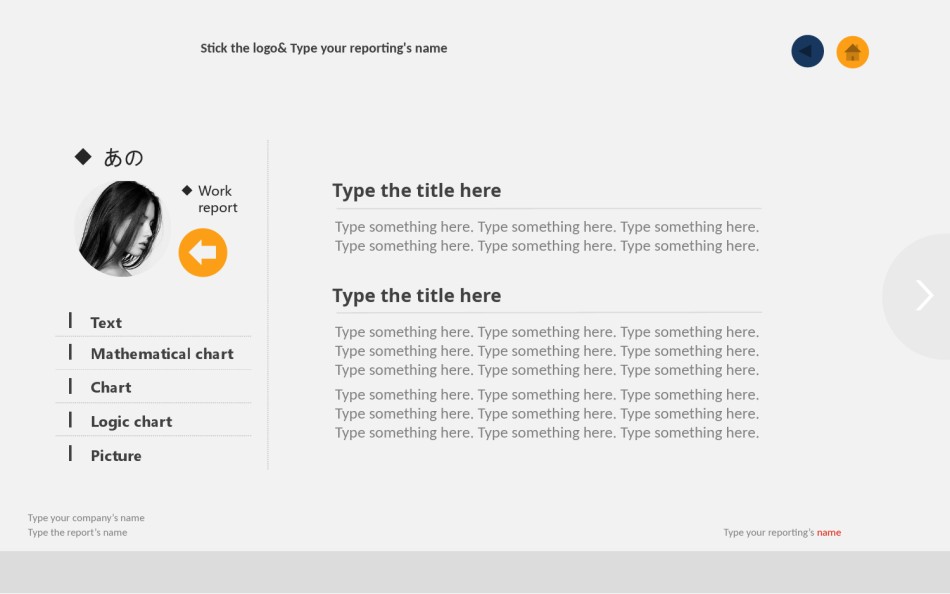The image size is (950, 594).
Task: Click the red 'name' text in footer
Action: pos(829,532)
